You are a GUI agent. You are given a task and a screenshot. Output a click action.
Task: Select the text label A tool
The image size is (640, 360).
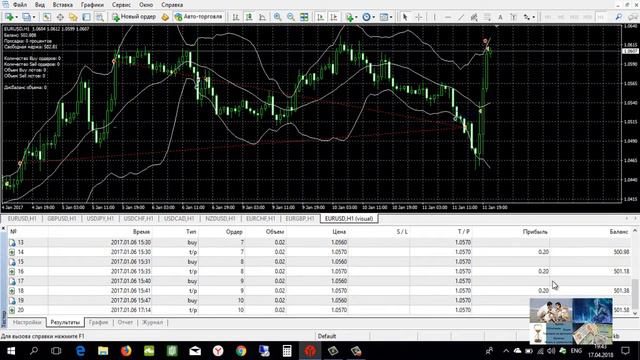tap(500, 17)
